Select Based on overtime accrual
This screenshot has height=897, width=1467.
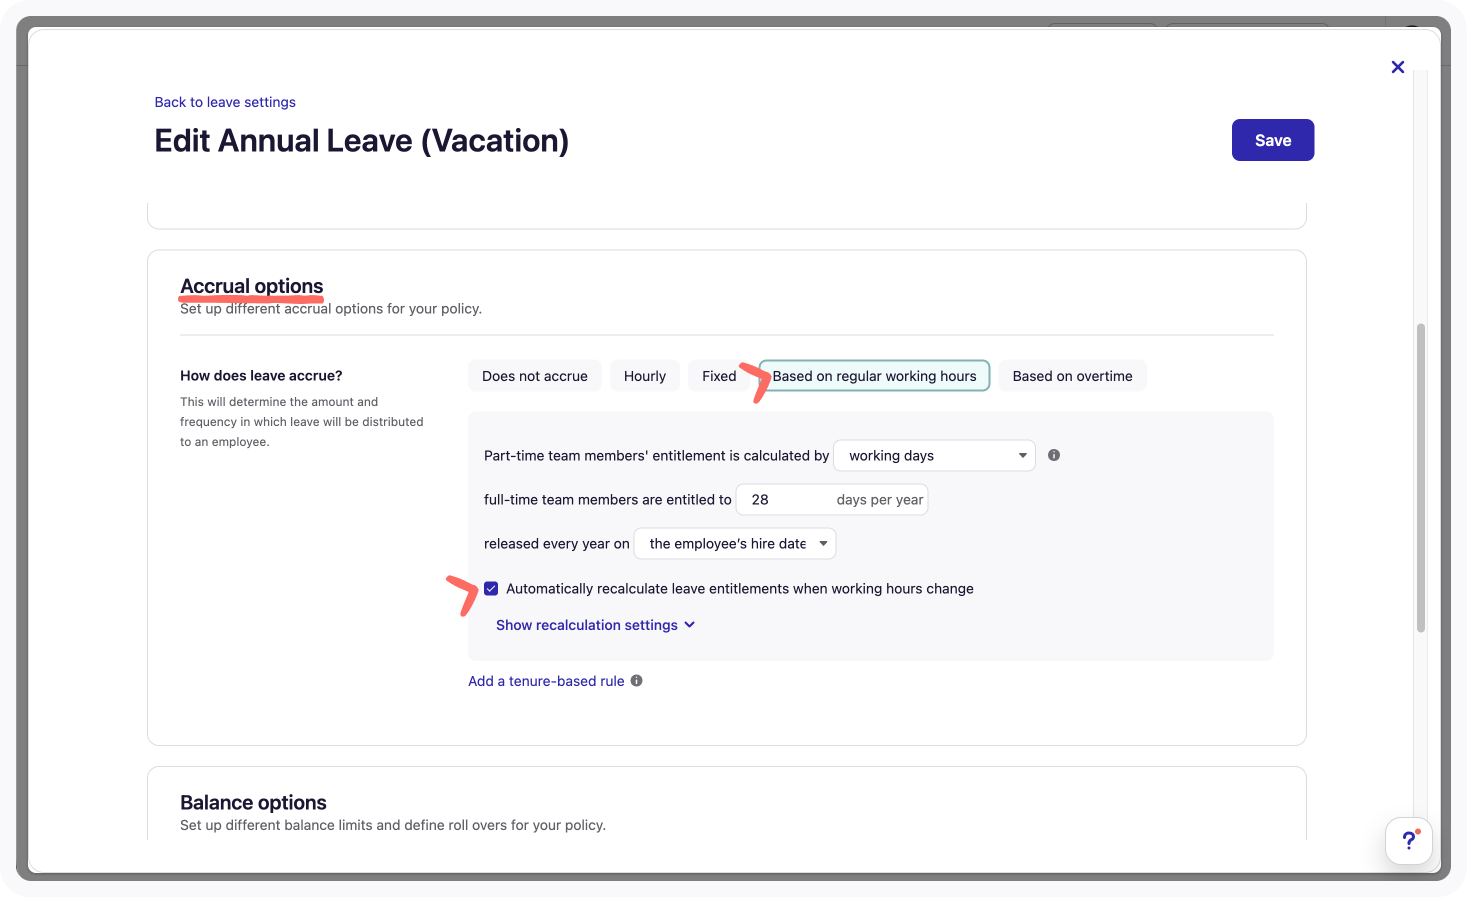click(1073, 376)
